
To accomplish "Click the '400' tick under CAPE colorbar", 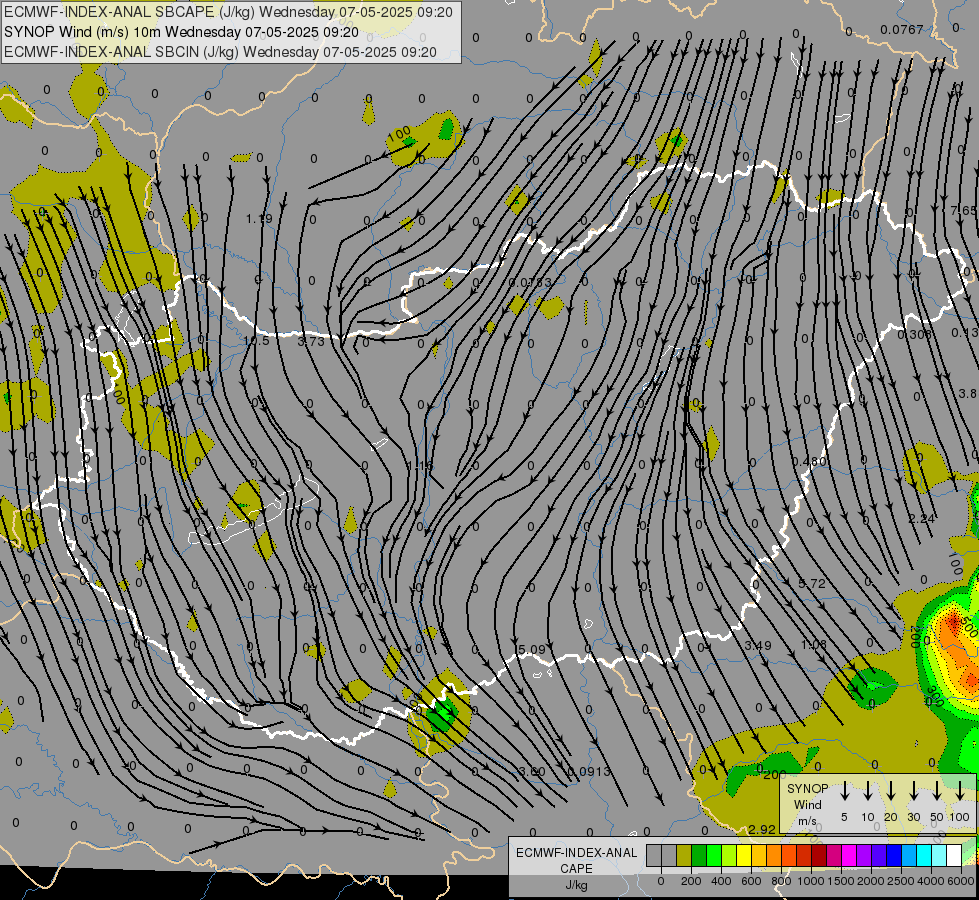I will pos(721,881).
